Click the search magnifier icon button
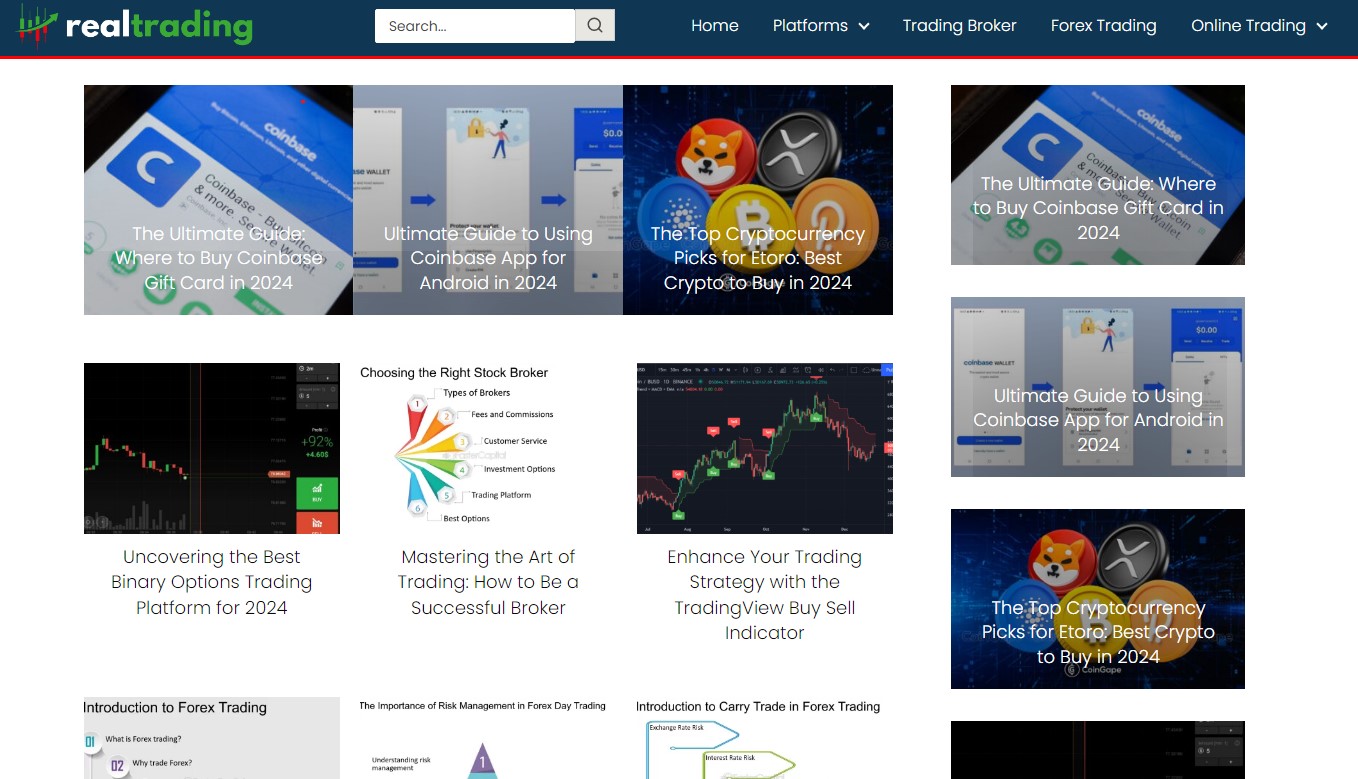Viewport: 1358px width, 779px height. 595,26
